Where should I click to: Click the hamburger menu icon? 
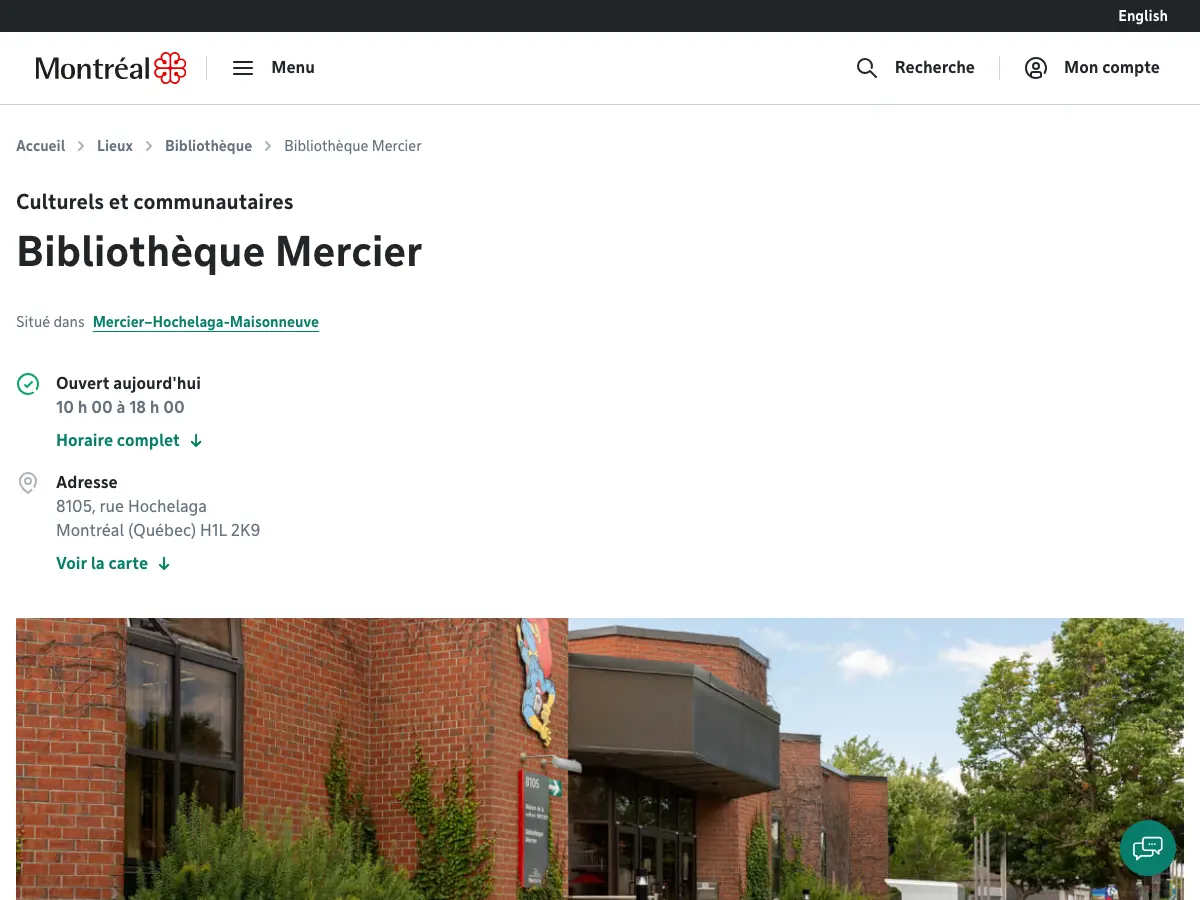pos(243,68)
